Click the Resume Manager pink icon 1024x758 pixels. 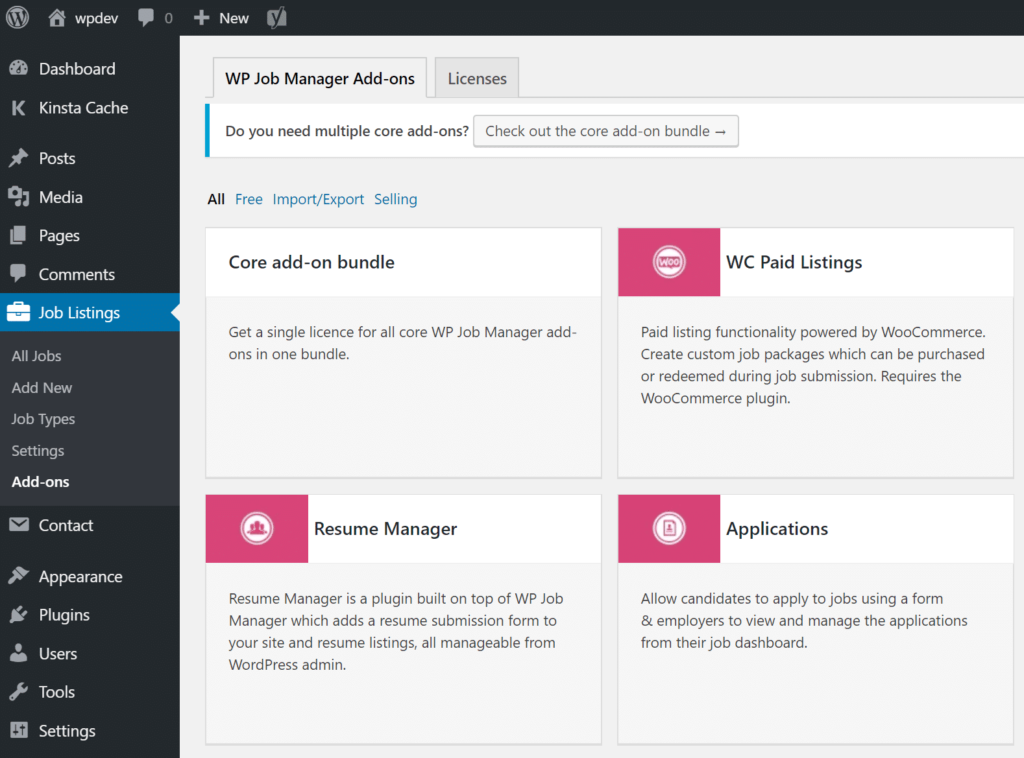click(x=257, y=528)
